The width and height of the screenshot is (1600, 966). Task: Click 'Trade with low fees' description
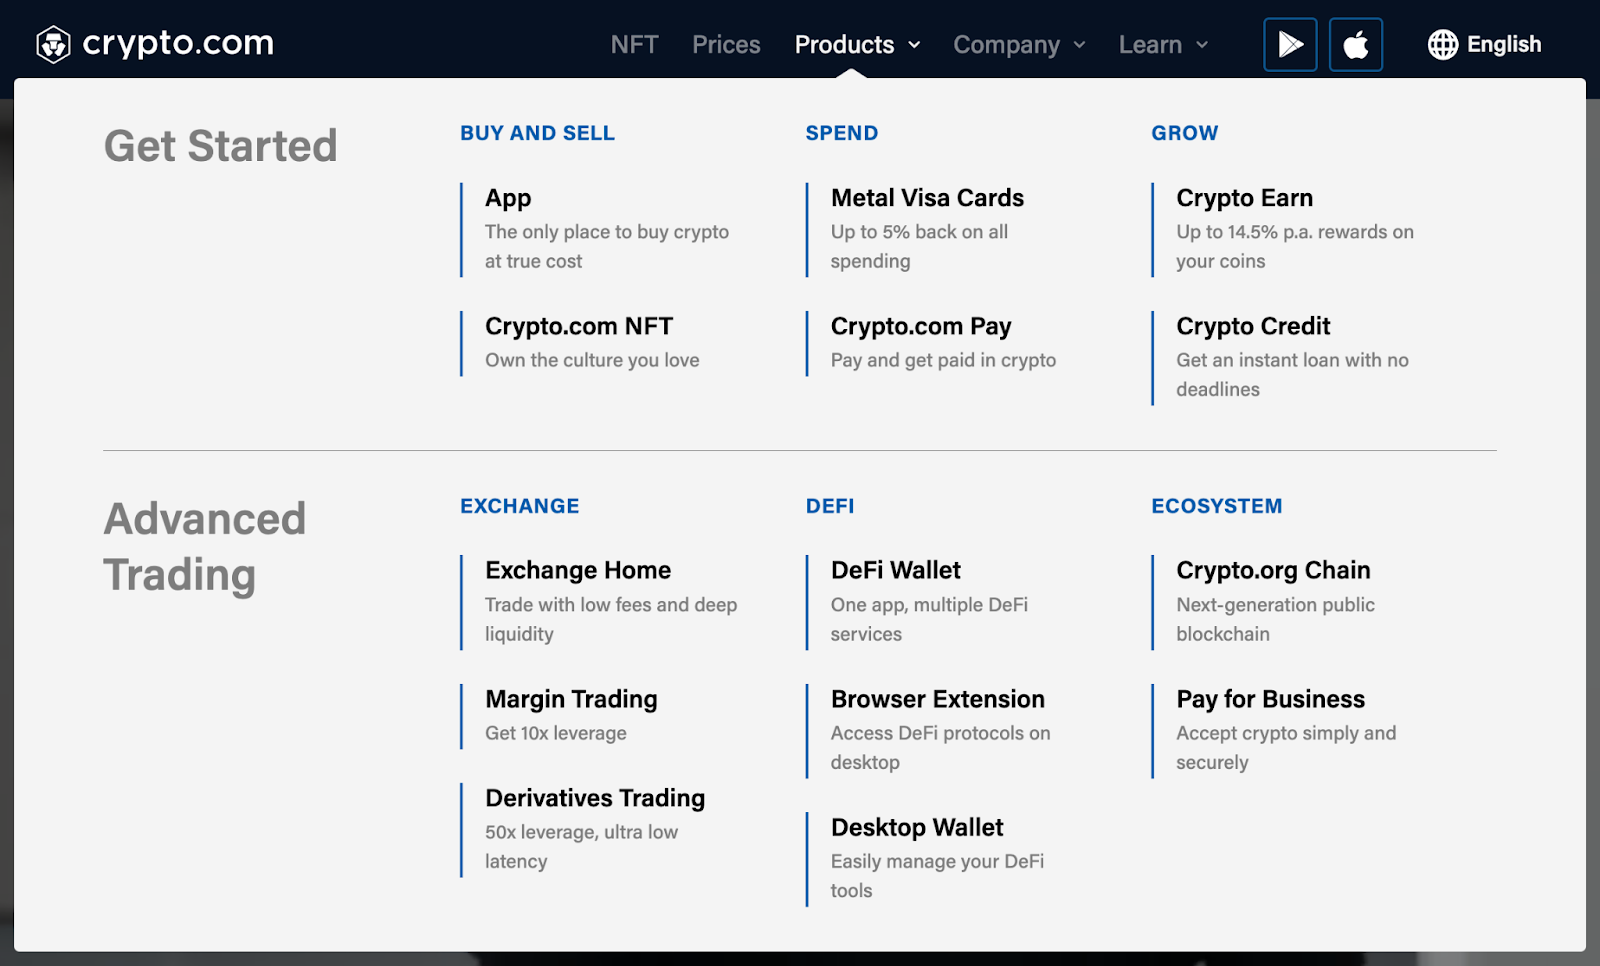click(x=611, y=619)
